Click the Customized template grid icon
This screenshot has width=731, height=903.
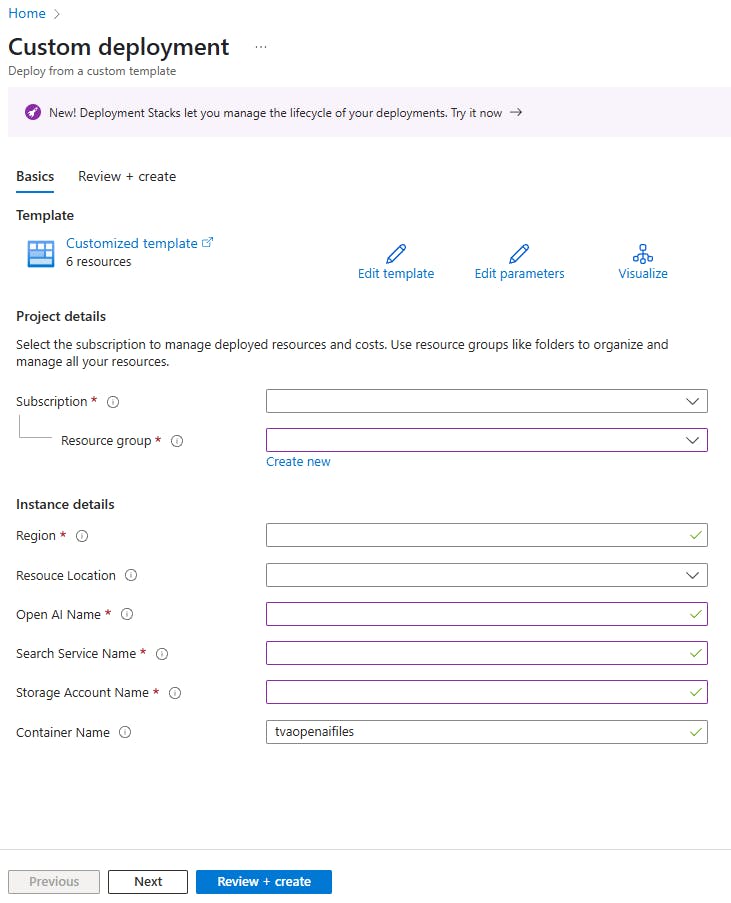pyautogui.click(x=41, y=253)
